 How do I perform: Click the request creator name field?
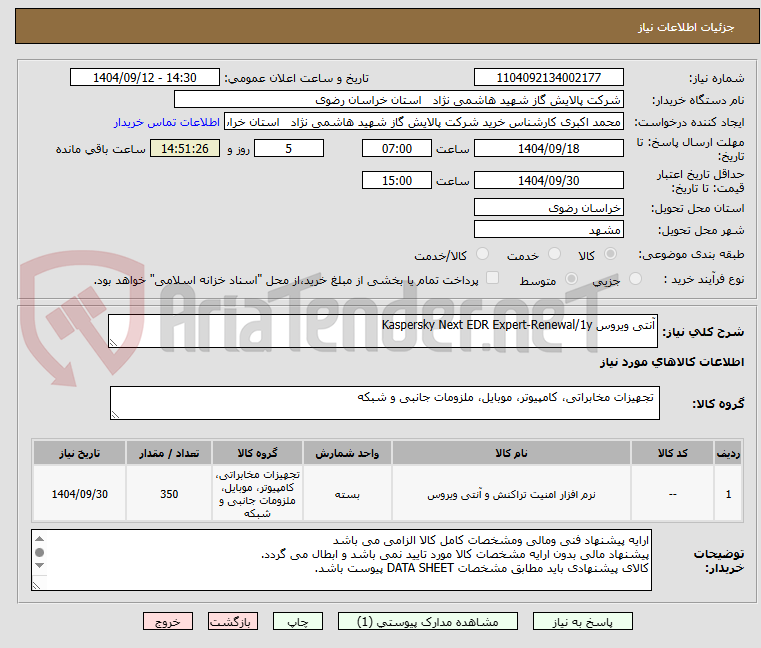423,122
